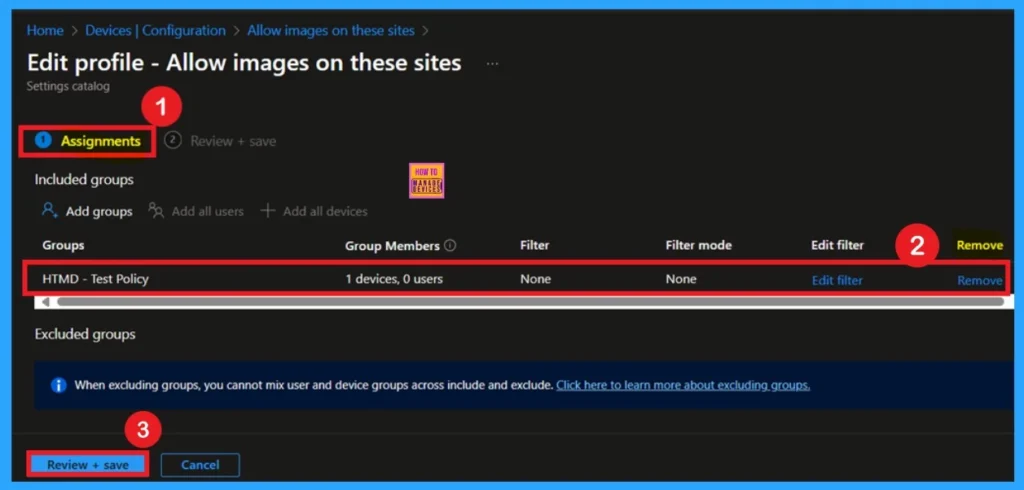Click the Add groups person icon
Screen dimensions: 1024x490
(50, 210)
